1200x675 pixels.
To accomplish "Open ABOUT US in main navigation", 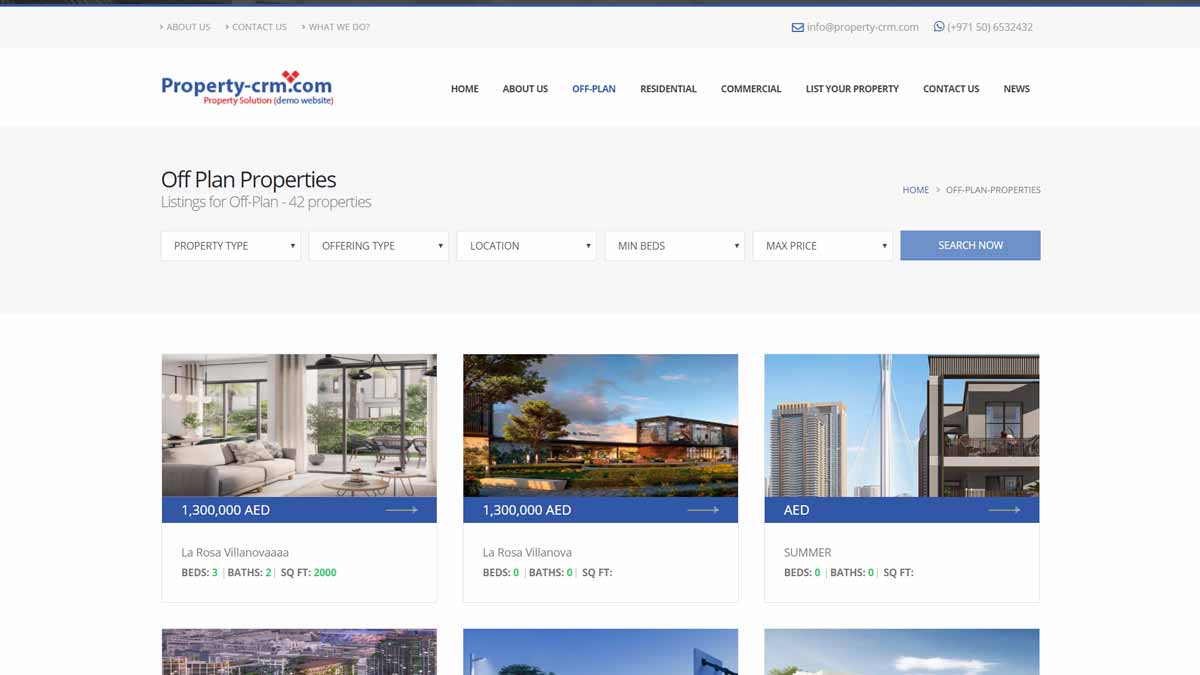I will (525, 89).
